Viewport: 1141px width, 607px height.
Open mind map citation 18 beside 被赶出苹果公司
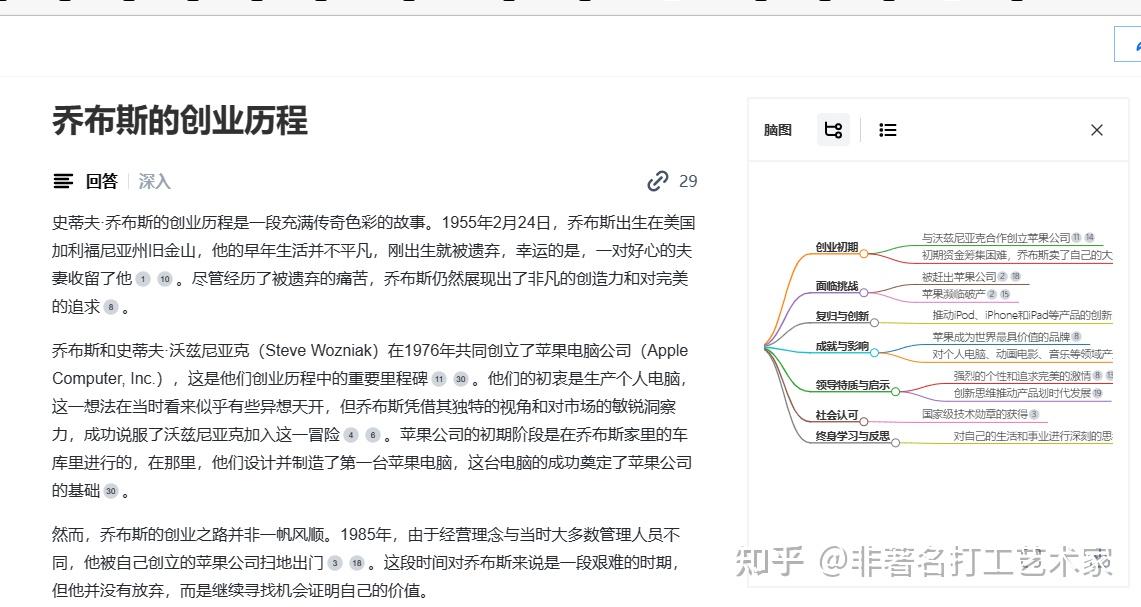click(1015, 277)
